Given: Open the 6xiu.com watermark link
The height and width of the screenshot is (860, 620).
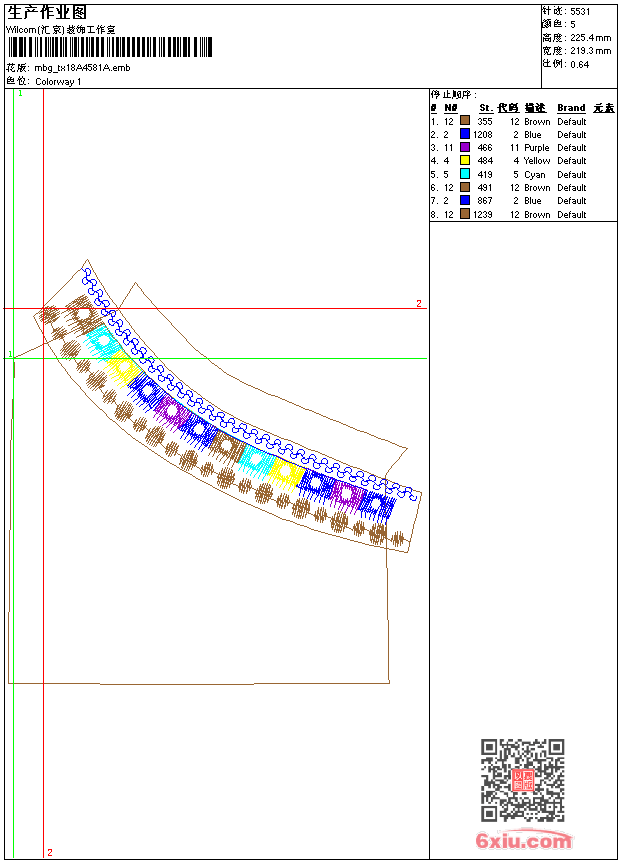Looking at the screenshot, I should click(523, 841).
